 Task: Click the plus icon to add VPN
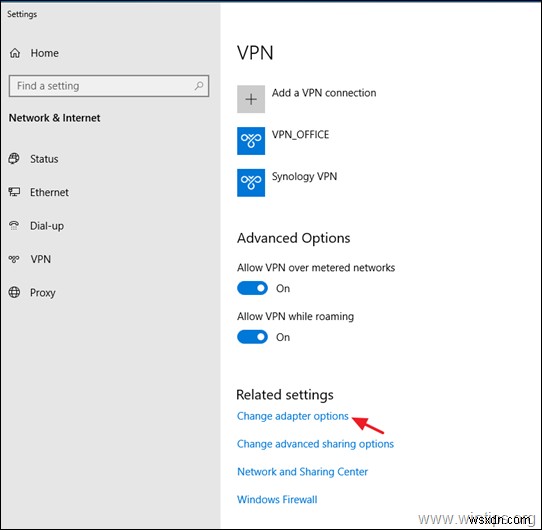point(251,99)
